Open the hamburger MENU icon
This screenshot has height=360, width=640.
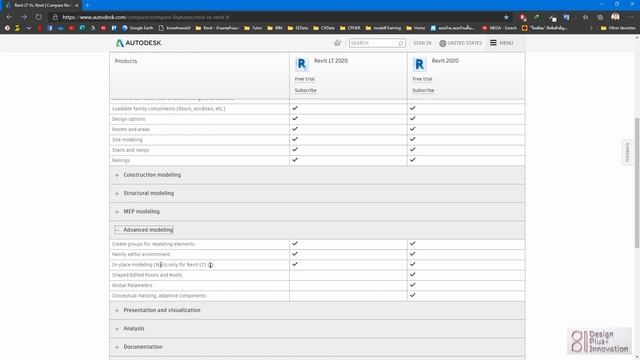pyautogui.click(x=493, y=42)
